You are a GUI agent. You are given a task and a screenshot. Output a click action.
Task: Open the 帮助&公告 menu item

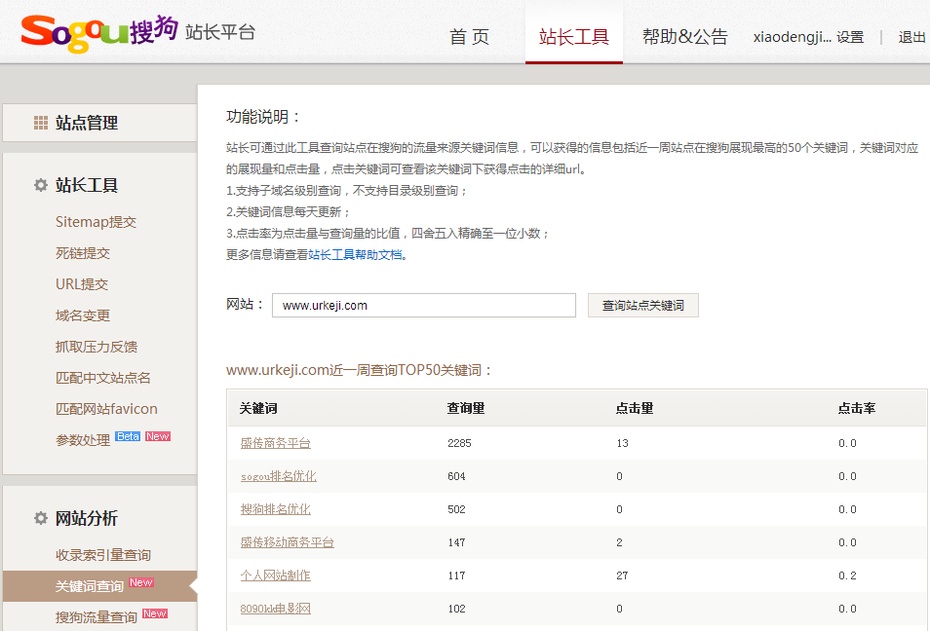click(x=684, y=36)
